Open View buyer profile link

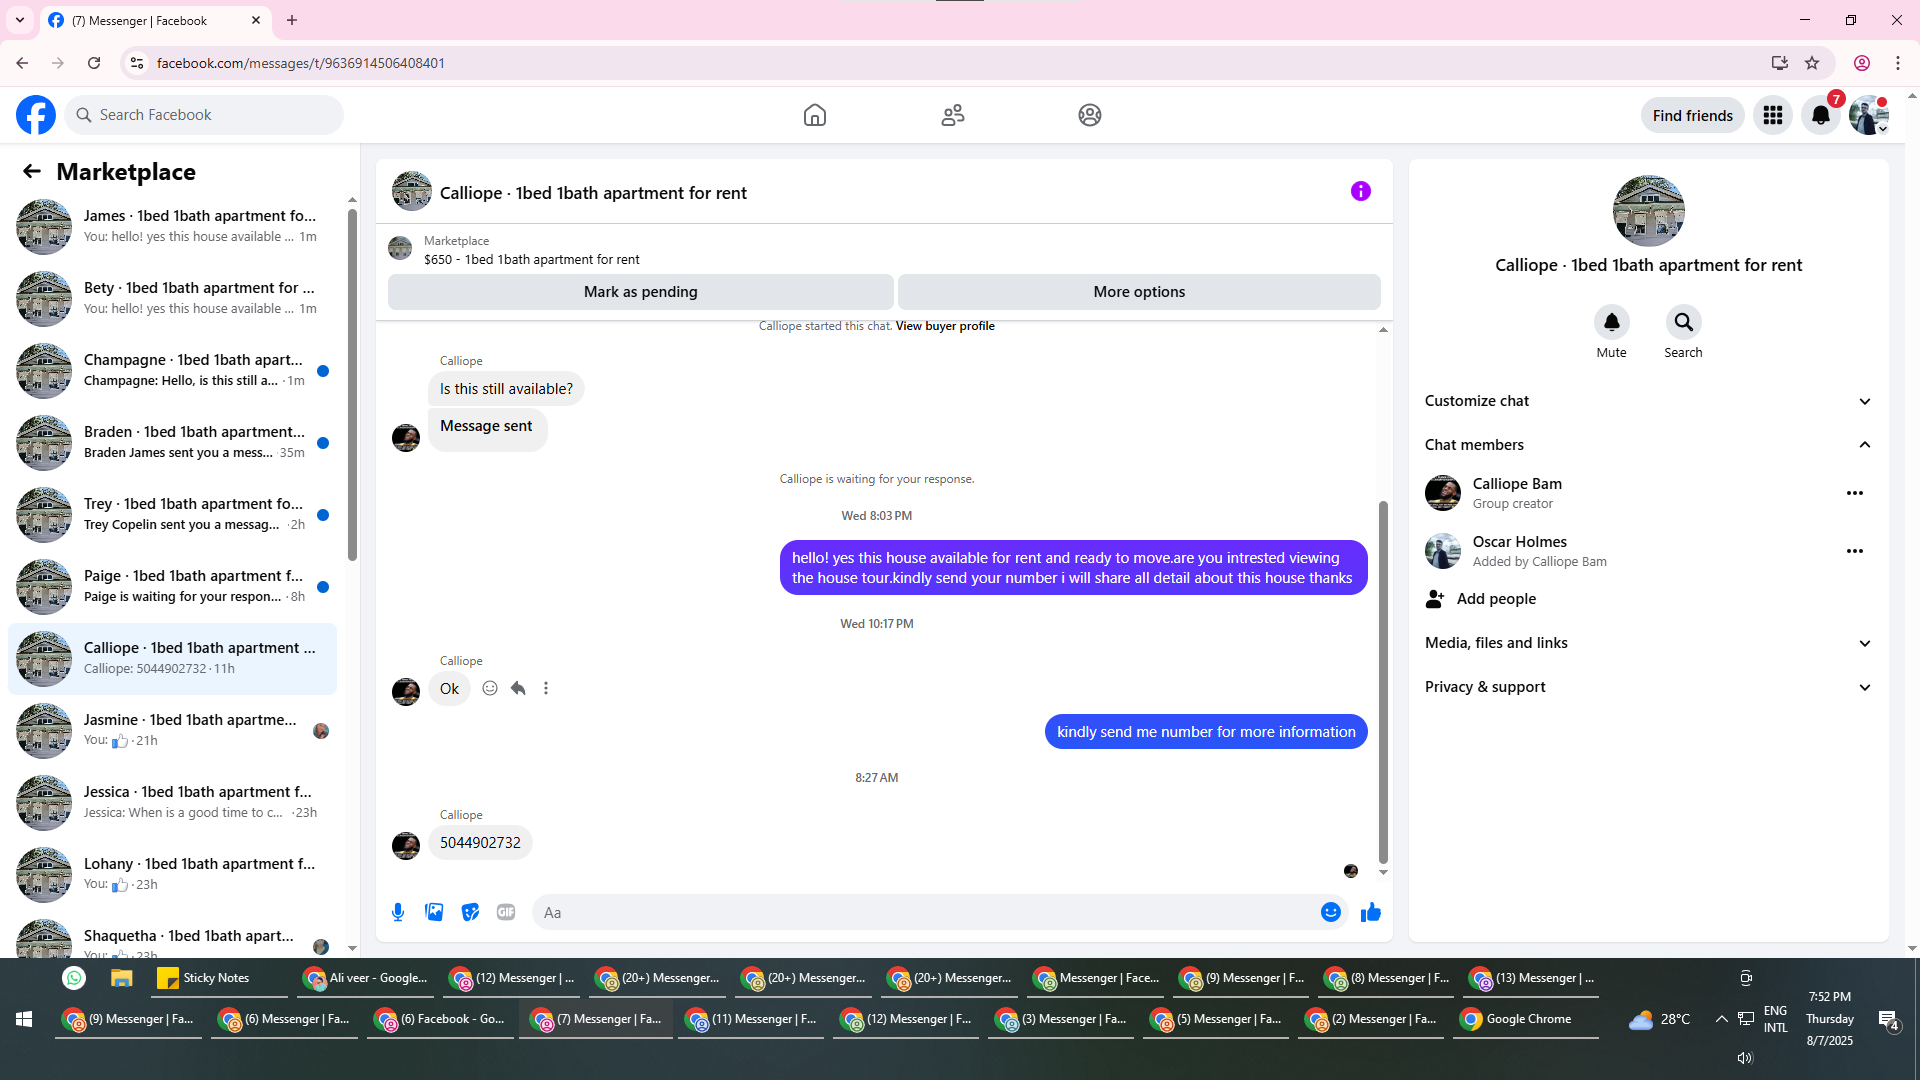945,326
